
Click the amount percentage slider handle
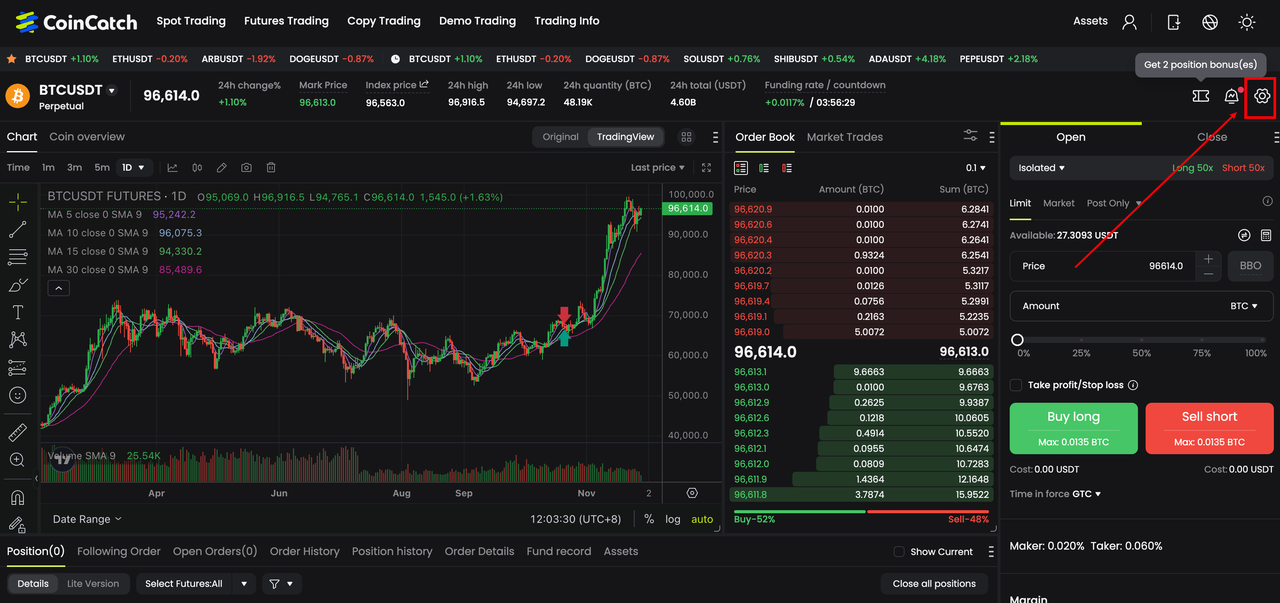[1017, 340]
